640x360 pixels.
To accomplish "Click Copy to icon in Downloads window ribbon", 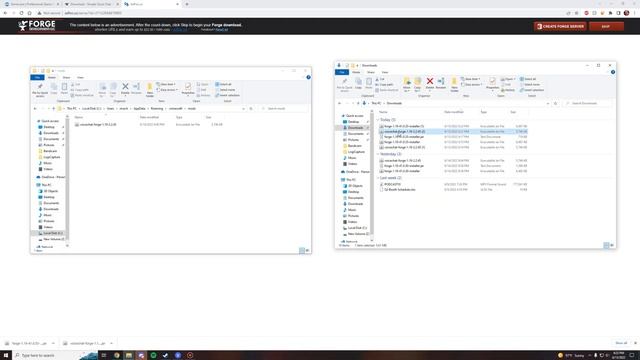I will pyautogui.click(x=418, y=84).
